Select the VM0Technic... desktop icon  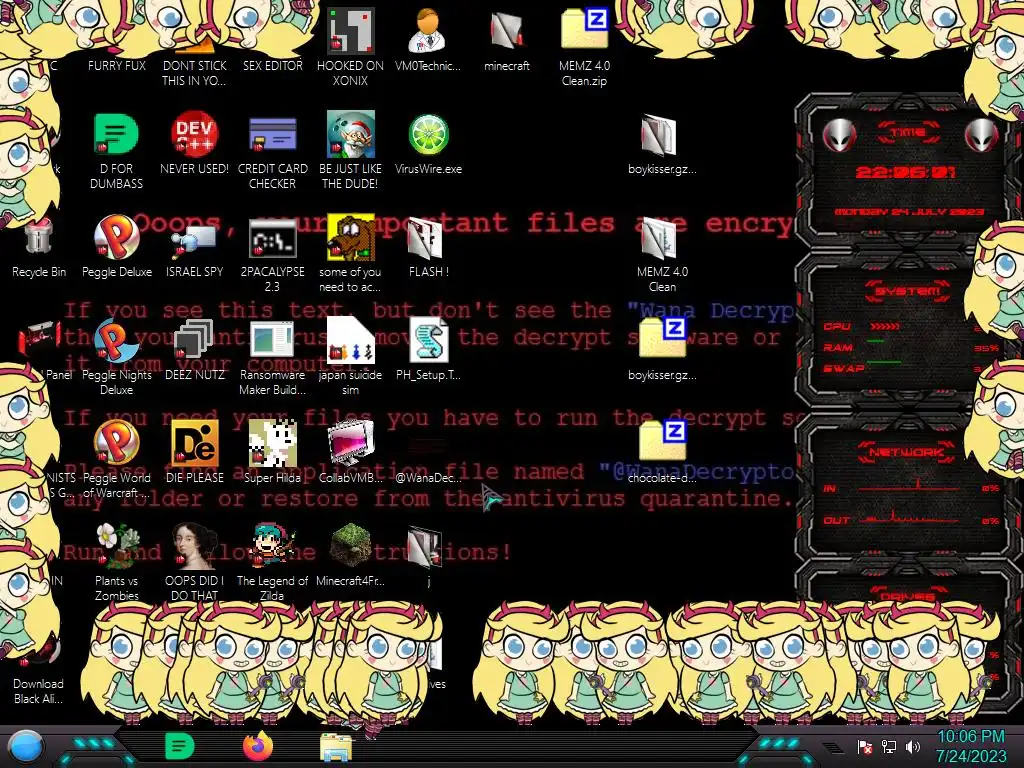coord(428,39)
